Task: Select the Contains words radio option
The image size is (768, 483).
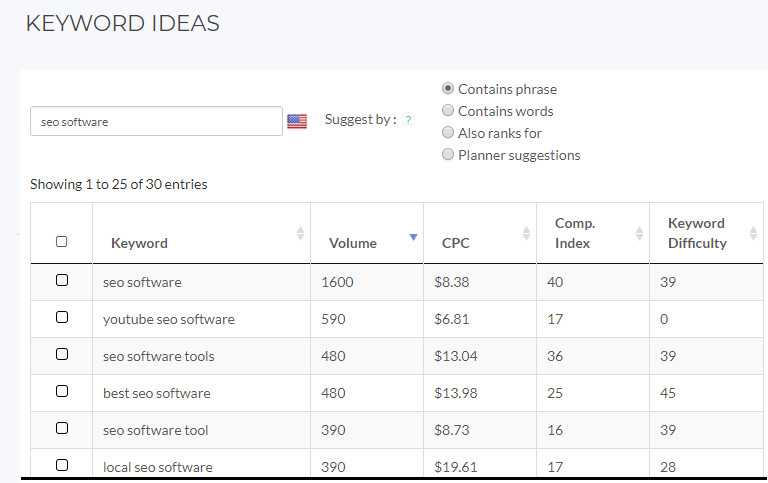Action: (x=448, y=111)
